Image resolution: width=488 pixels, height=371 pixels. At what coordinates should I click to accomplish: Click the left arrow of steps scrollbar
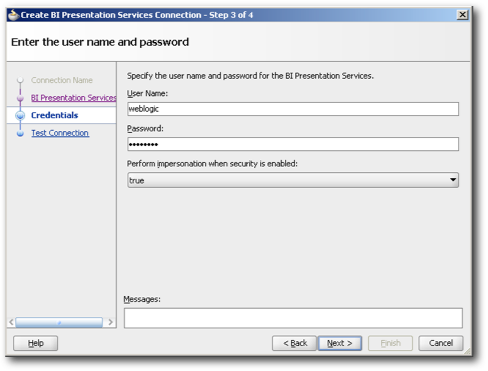pos(11,322)
